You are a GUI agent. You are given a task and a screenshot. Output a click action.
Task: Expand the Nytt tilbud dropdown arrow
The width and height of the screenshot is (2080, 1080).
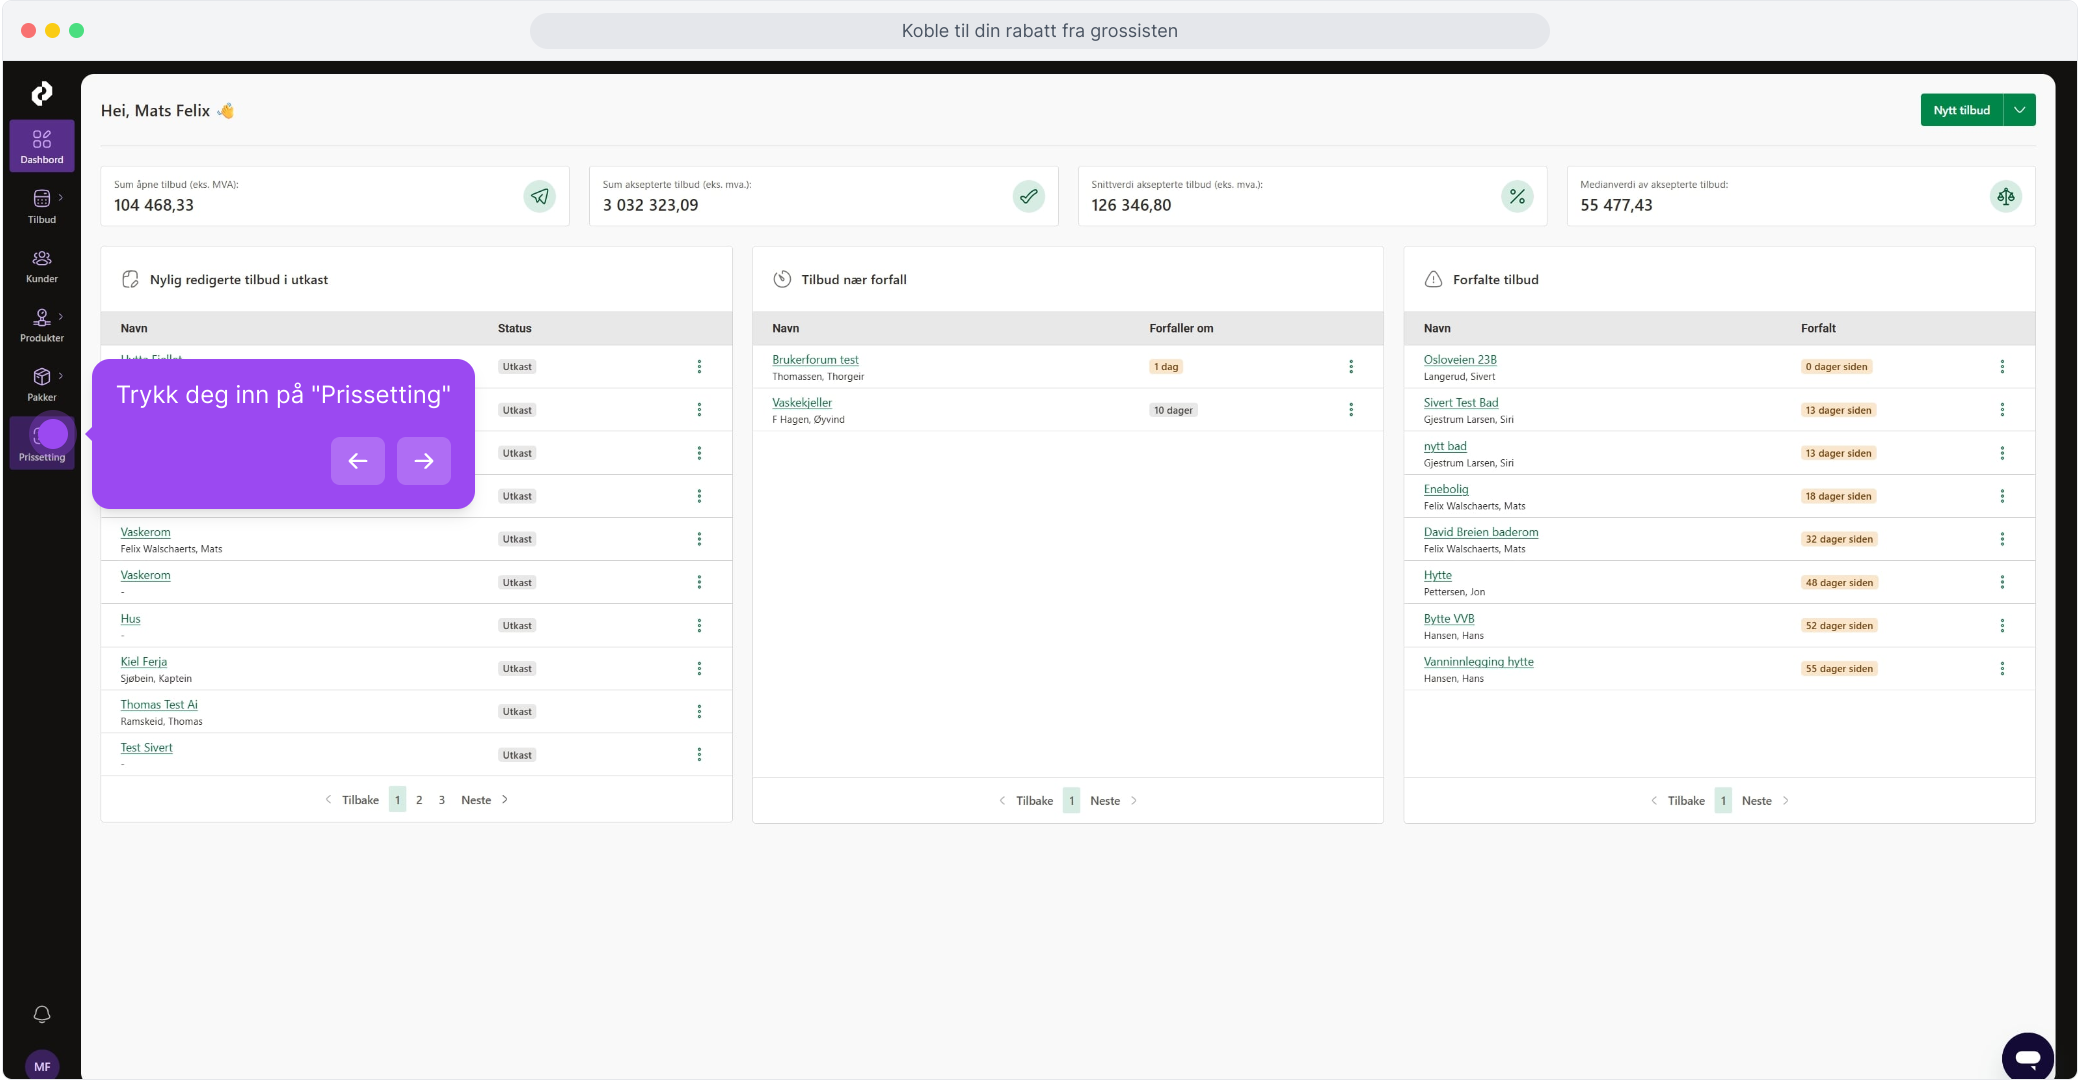[2020, 110]
